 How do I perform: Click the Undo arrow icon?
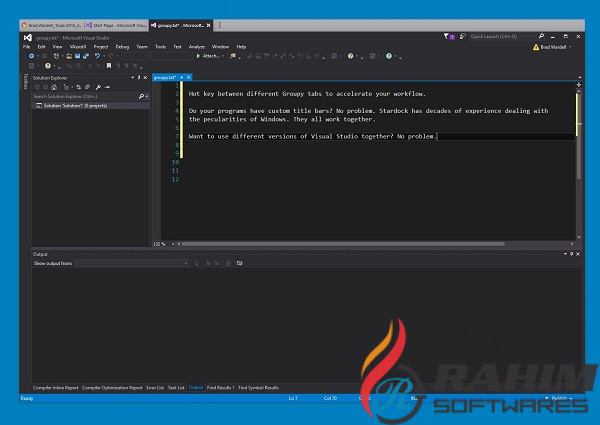click(97, 56)
